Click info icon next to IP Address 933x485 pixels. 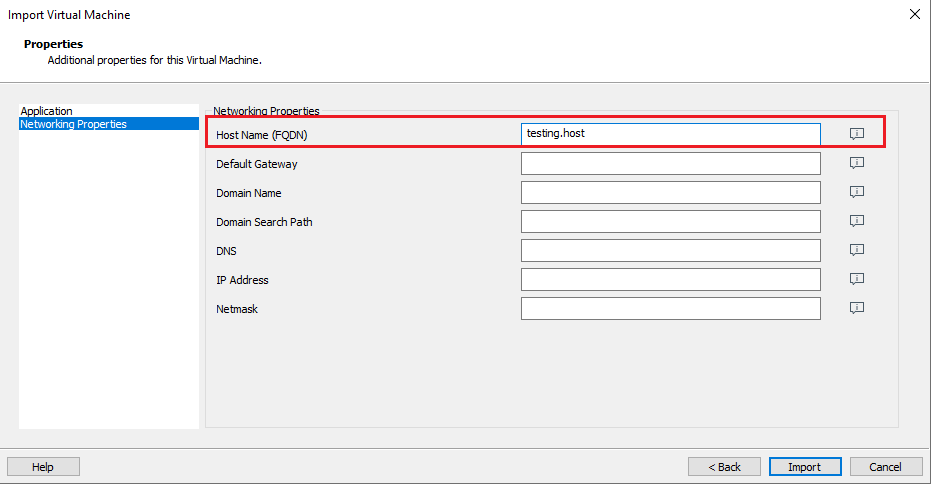(856, 279)
